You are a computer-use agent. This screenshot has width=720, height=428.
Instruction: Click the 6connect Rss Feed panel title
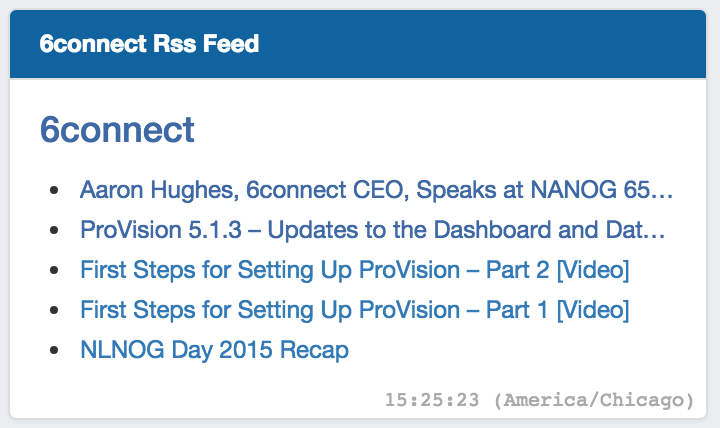149,44
